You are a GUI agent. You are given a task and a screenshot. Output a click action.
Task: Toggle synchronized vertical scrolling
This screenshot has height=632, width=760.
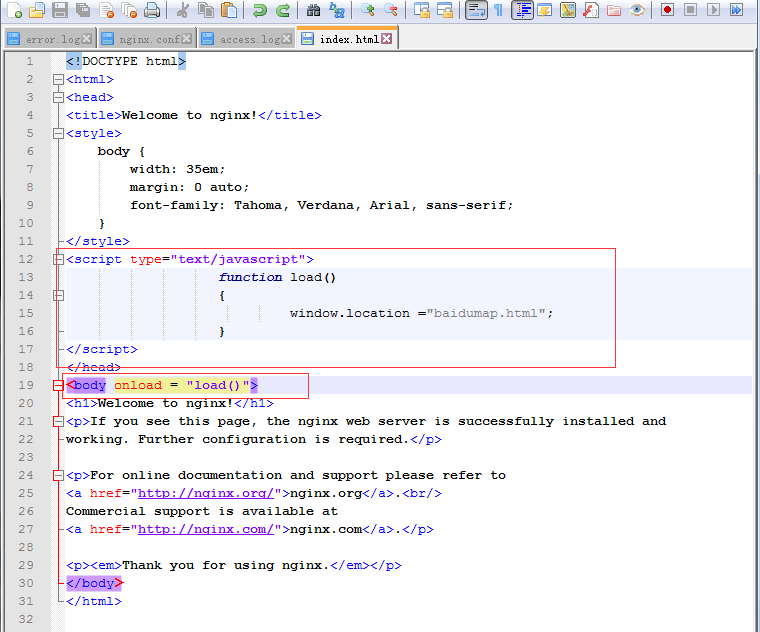click(x=422, y=10)
